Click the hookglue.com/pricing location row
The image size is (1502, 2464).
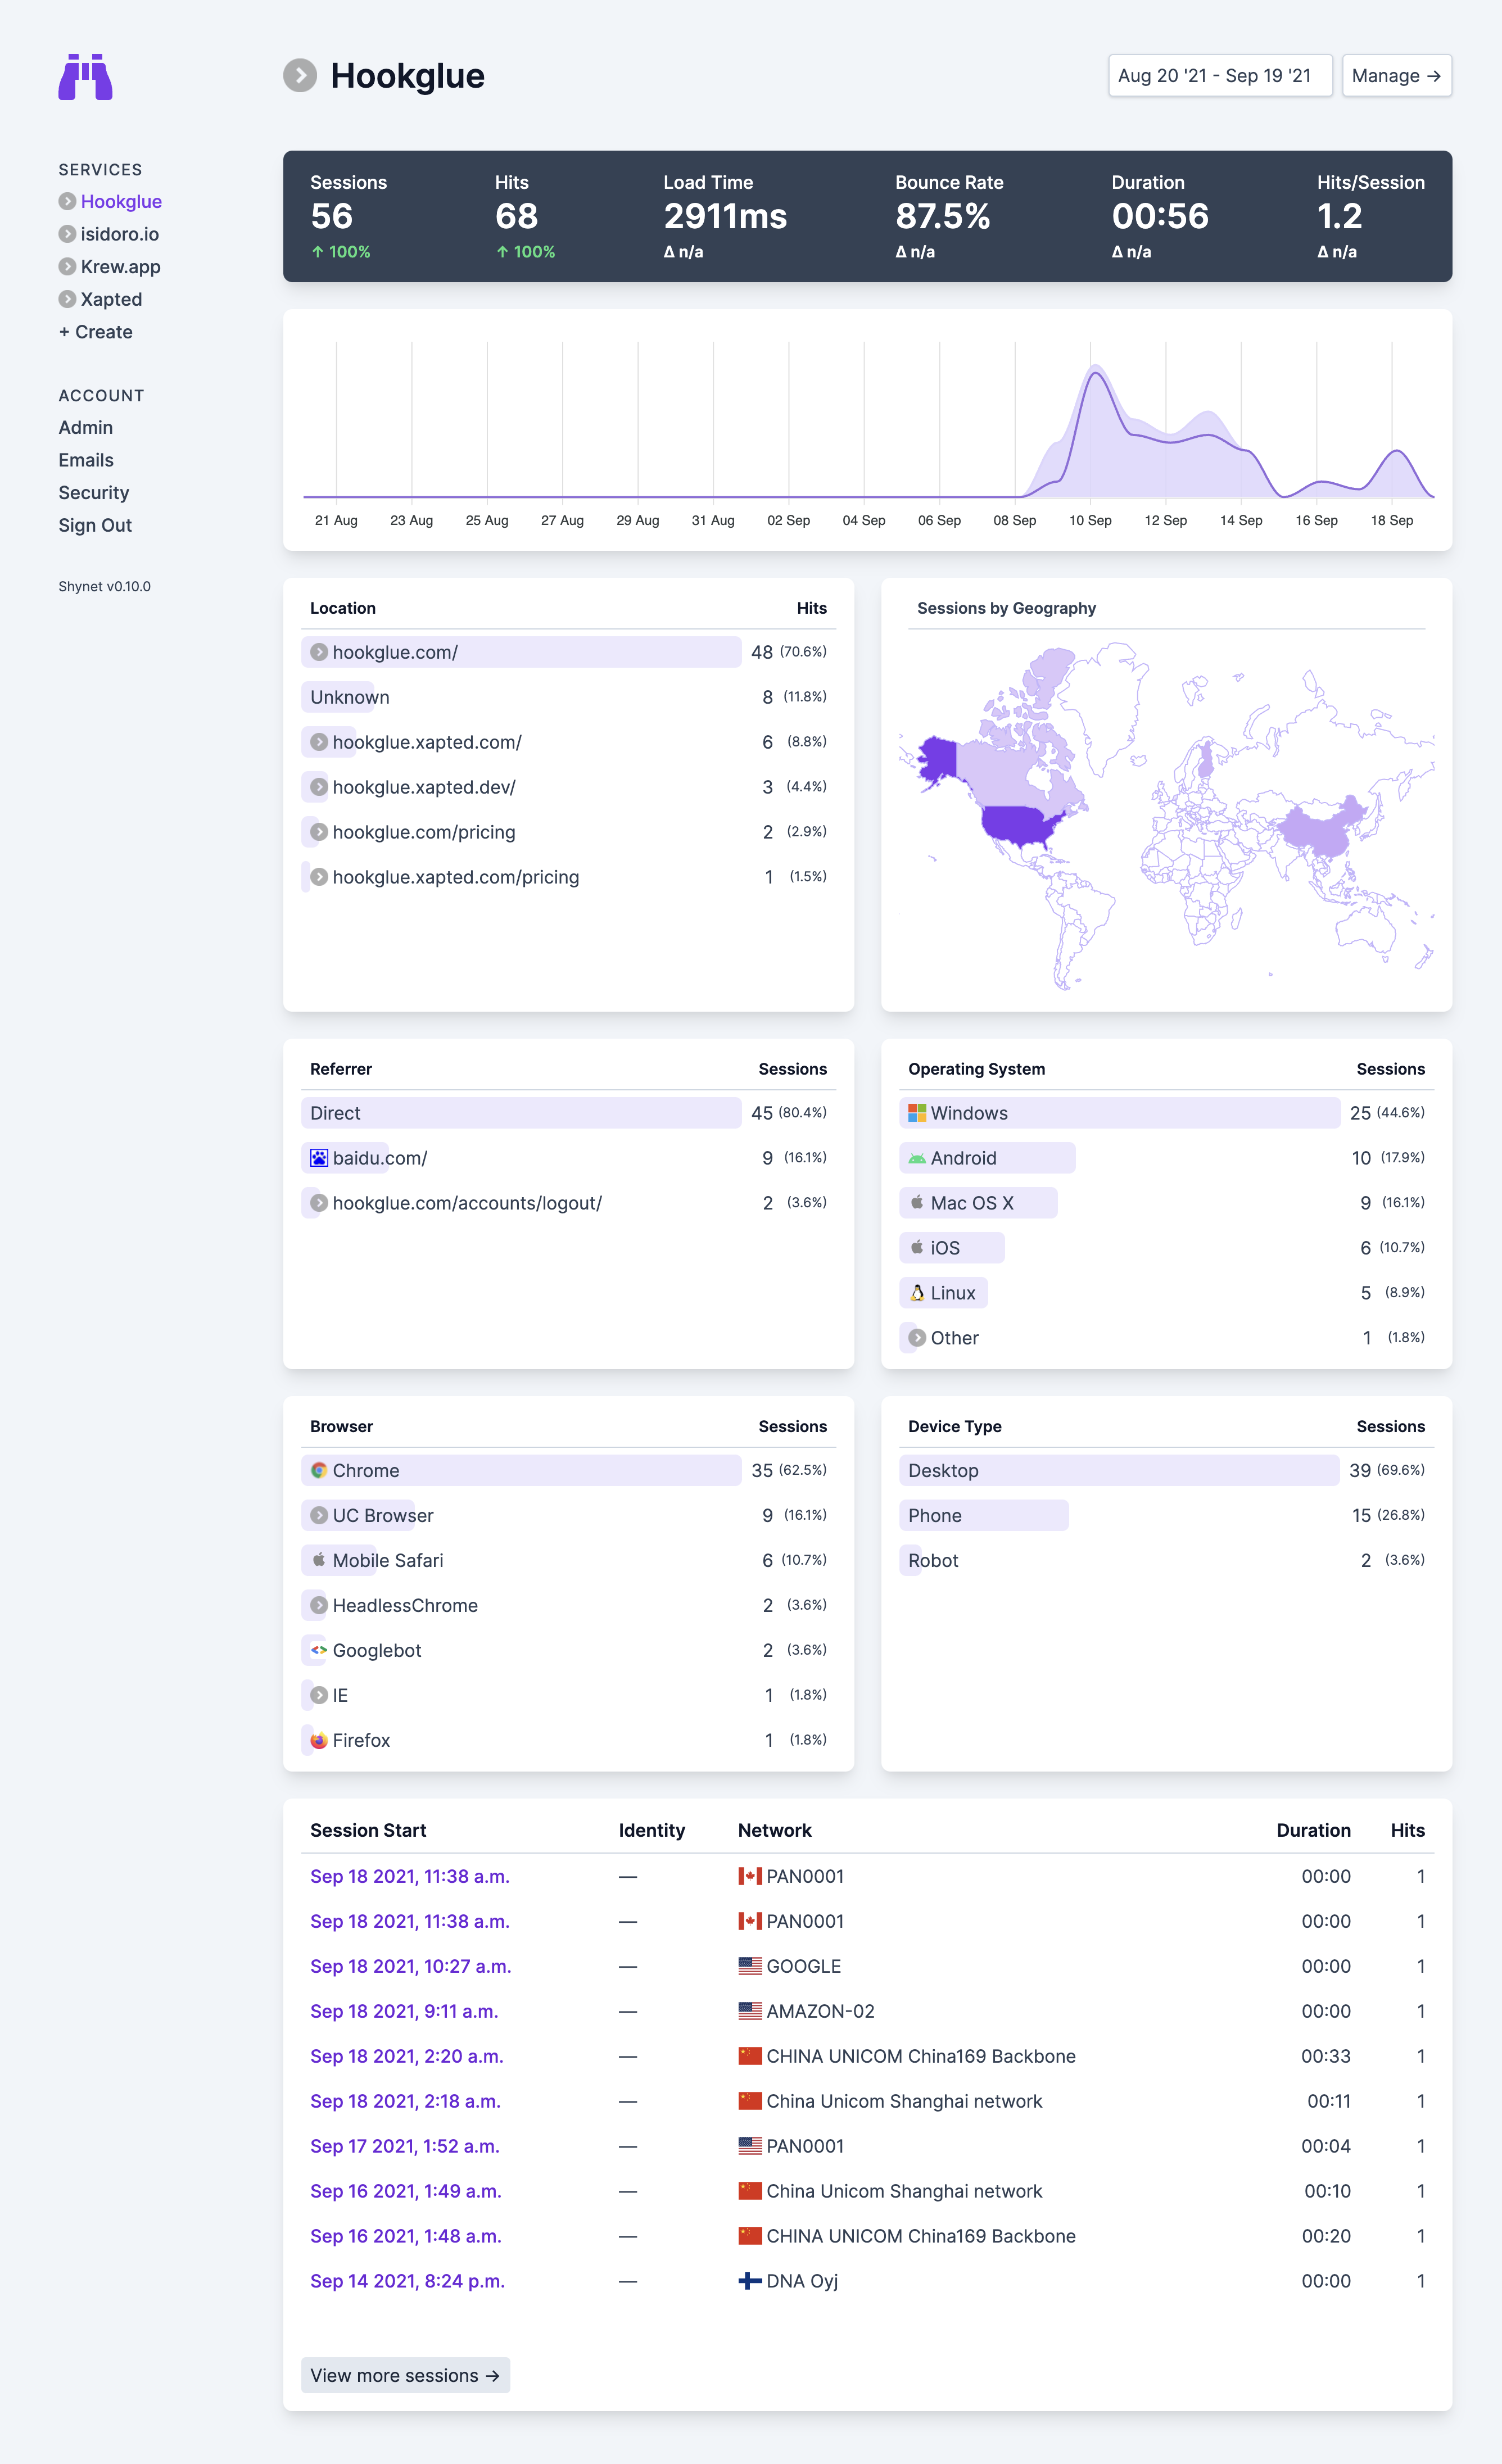coord(424,832)
